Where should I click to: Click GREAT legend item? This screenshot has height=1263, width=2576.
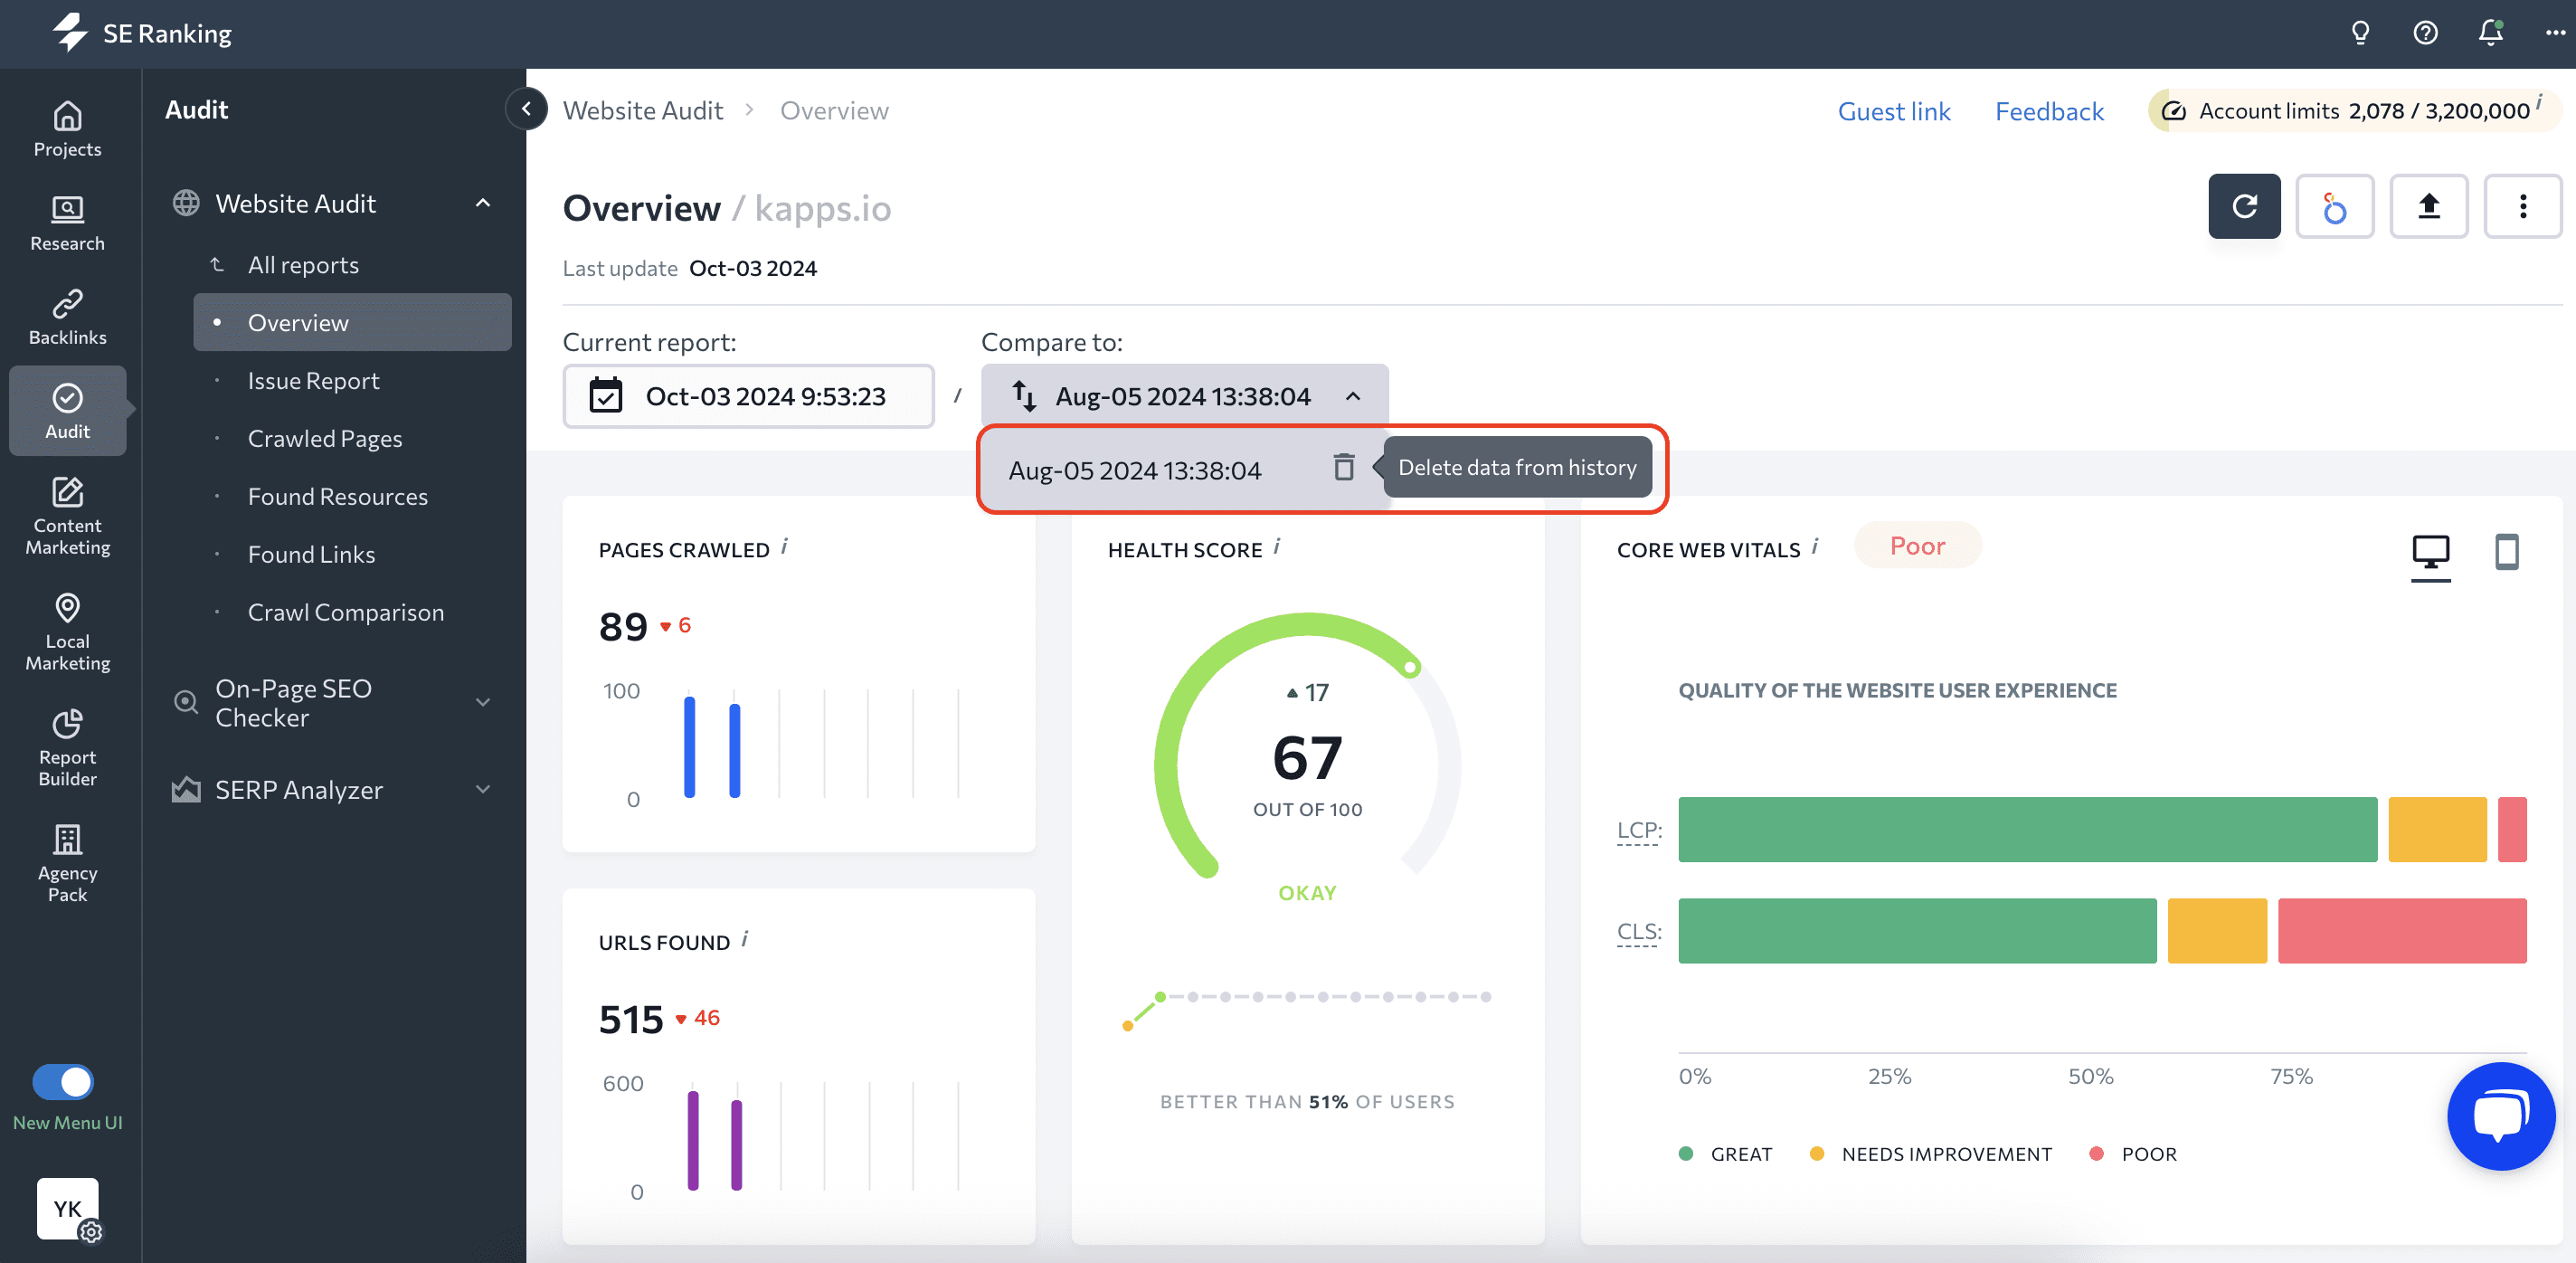click(x=1726, y=1154)
